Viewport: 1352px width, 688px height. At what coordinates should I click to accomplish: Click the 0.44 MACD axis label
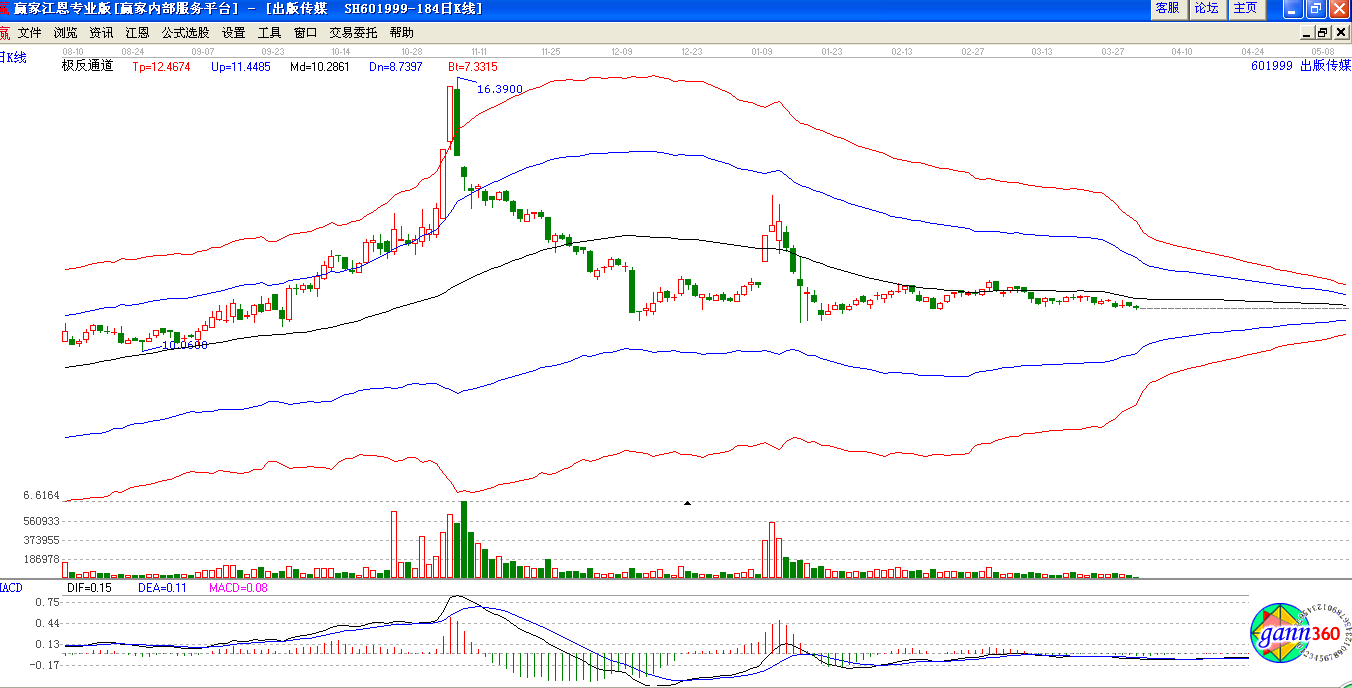click(46, 624)
